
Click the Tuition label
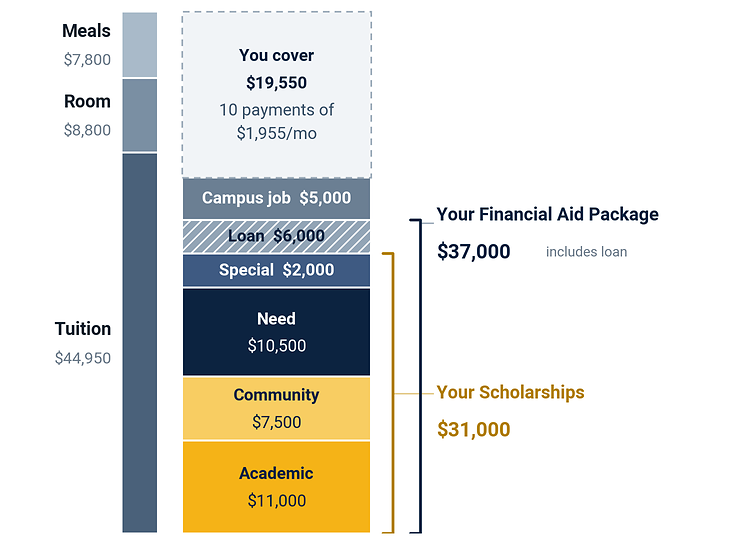83,329
